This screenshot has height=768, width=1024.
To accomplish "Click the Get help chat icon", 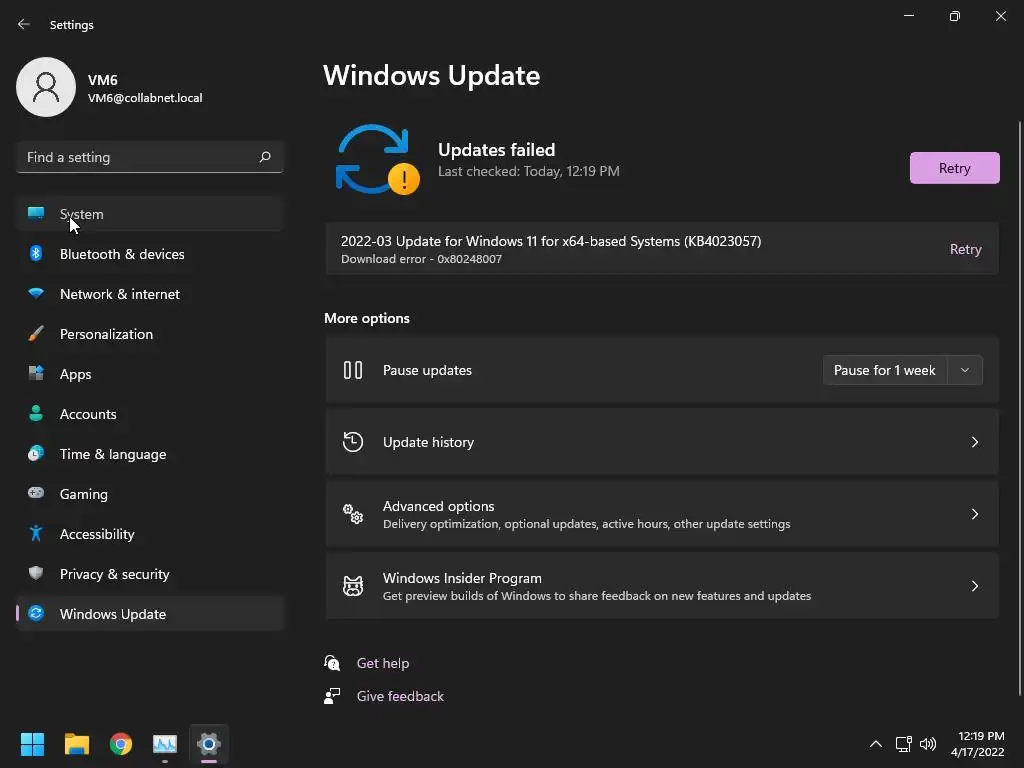I will coord(332,663).
